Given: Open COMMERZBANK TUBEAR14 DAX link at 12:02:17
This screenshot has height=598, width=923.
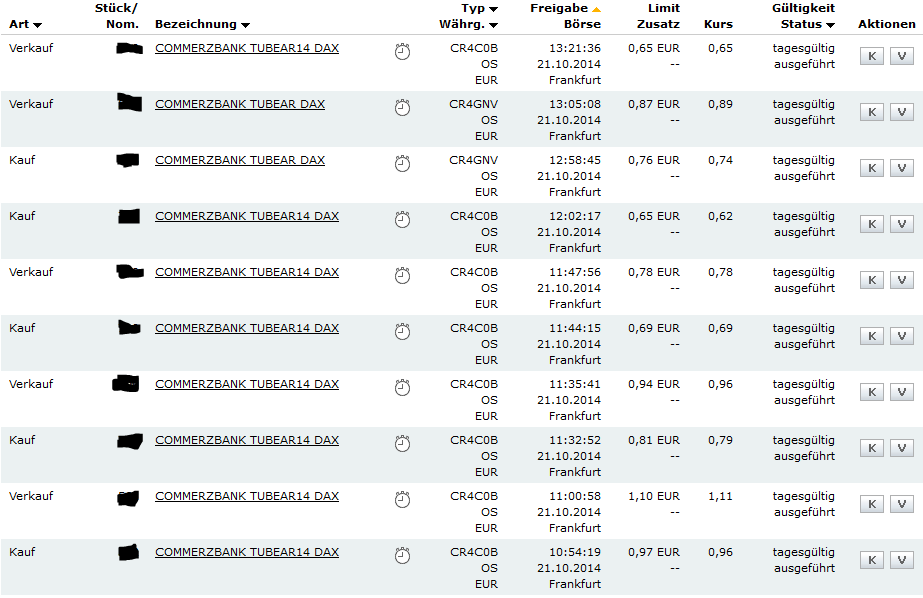Looking at the screenshot, I should [x=247, y=216].
